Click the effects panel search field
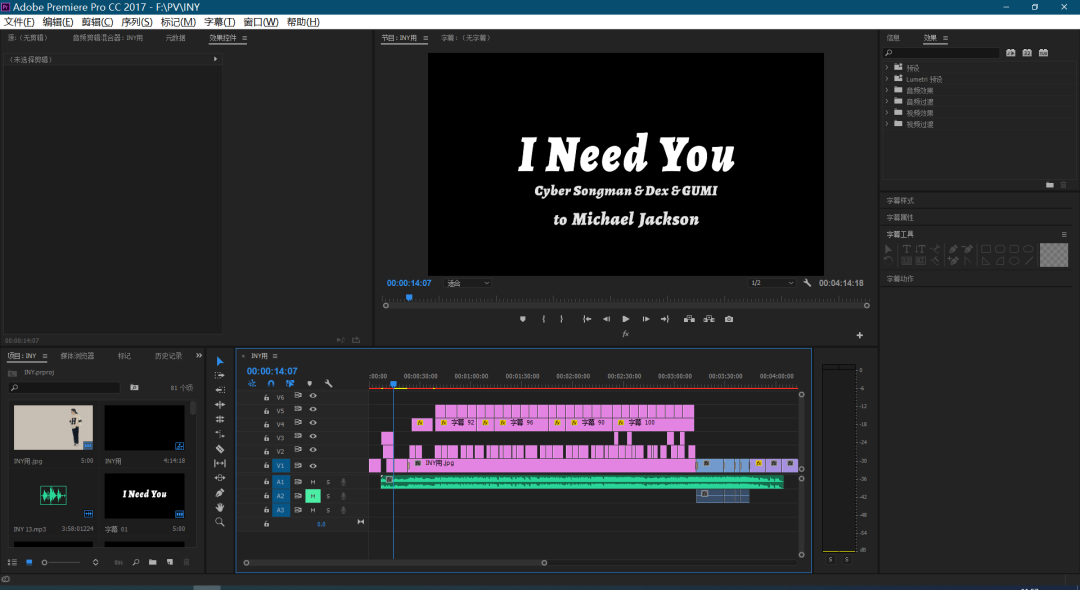Image resolution: width=1080 pixels, height=590 pixels. coord(942,53)
